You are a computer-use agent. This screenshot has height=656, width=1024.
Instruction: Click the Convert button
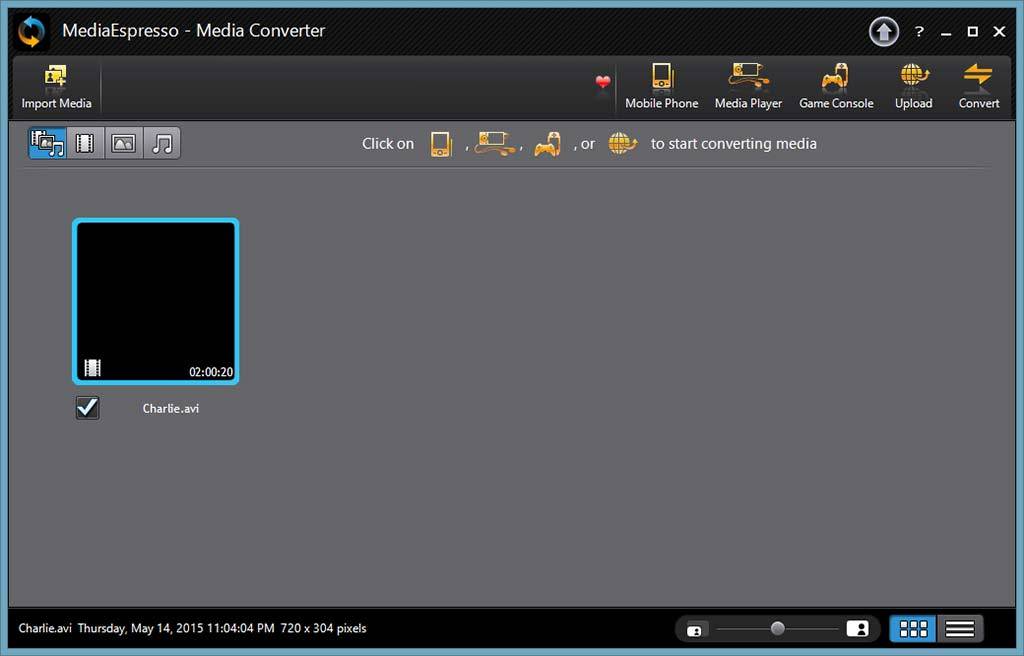point(978,86)
